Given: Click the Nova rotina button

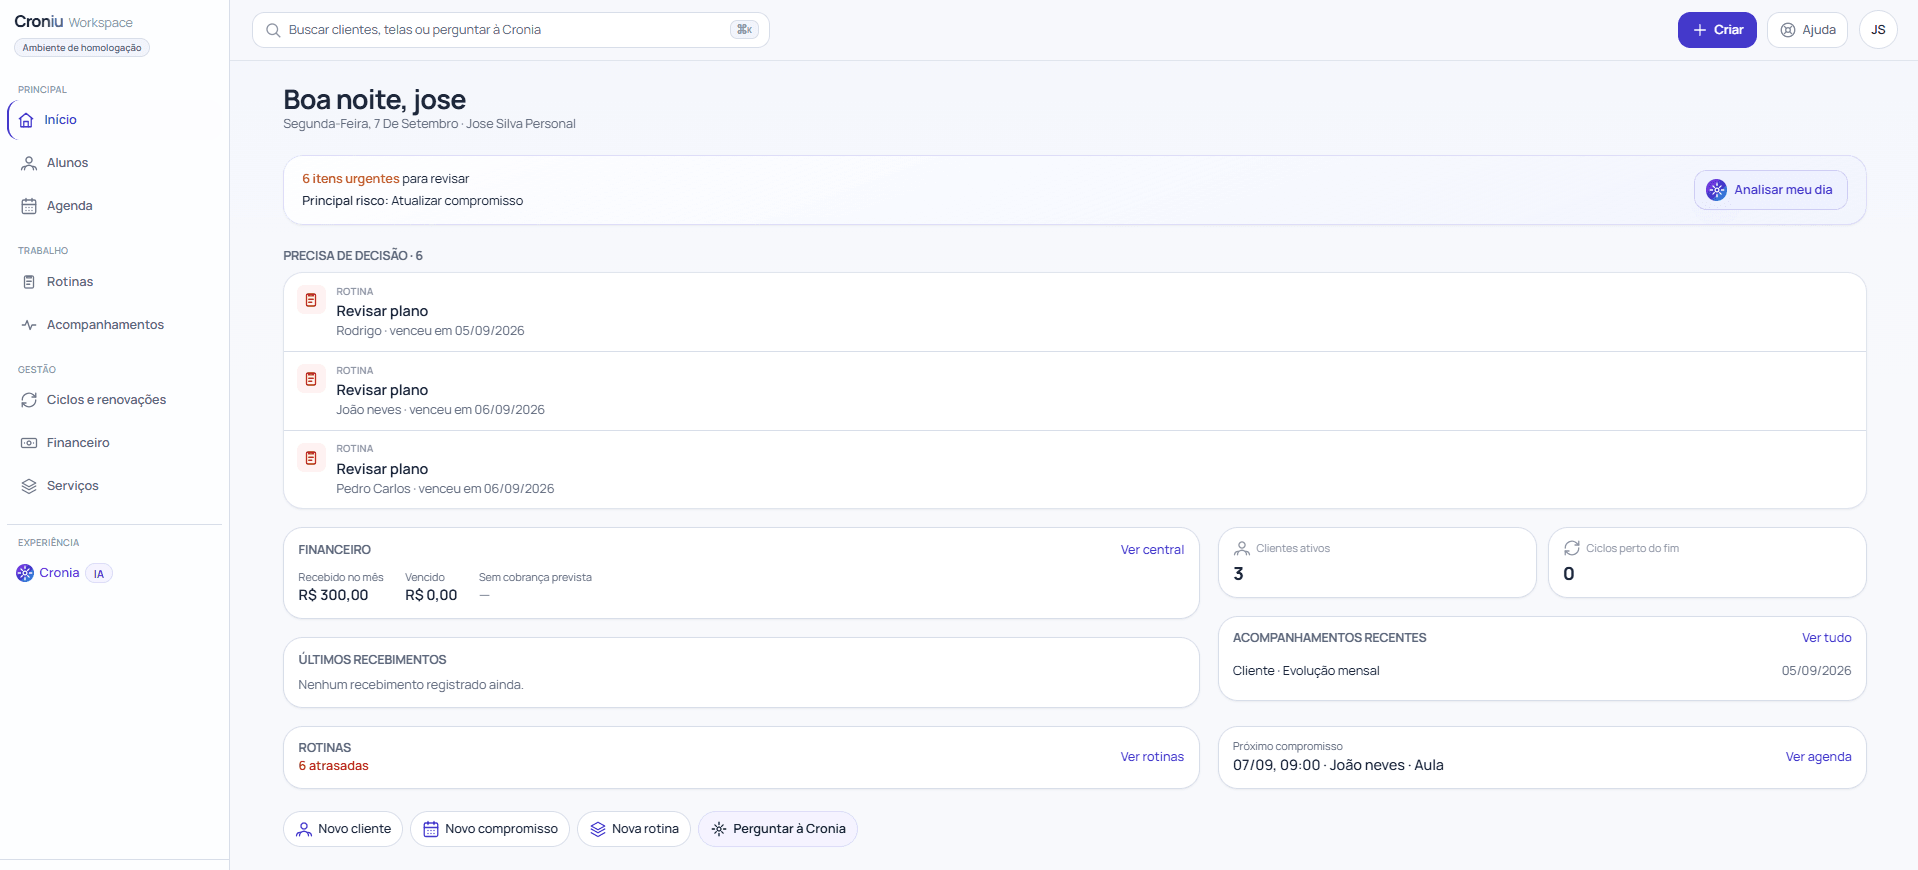Looking at the screenshot, I should point(634,829).
